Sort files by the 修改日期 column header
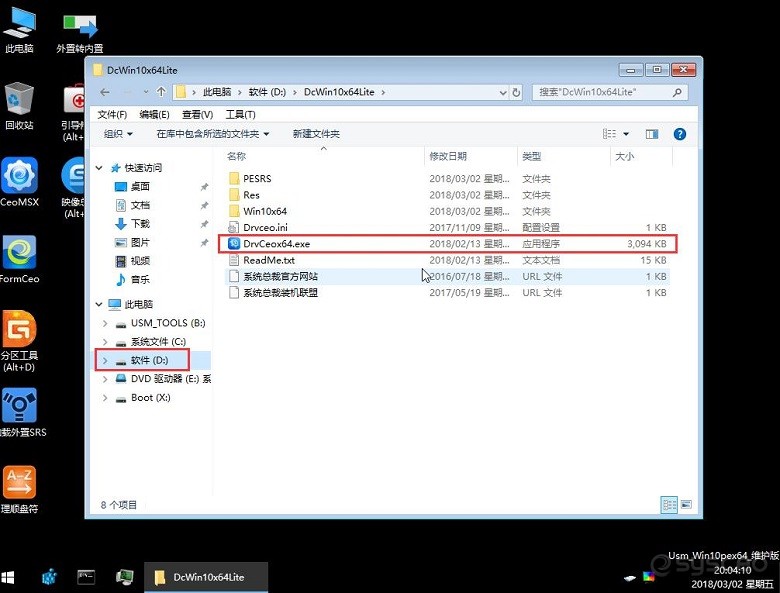This screenshot has width=780, height=593. [448, 157]
